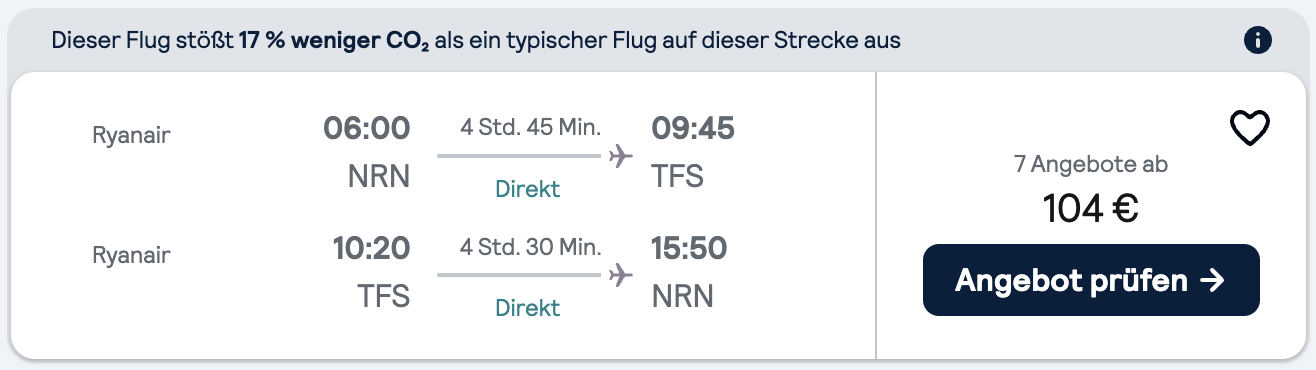Click the 17 % weniger CO₂ text
The width and height of the screenshot is (1316, 370).
[x=334, y=42]
